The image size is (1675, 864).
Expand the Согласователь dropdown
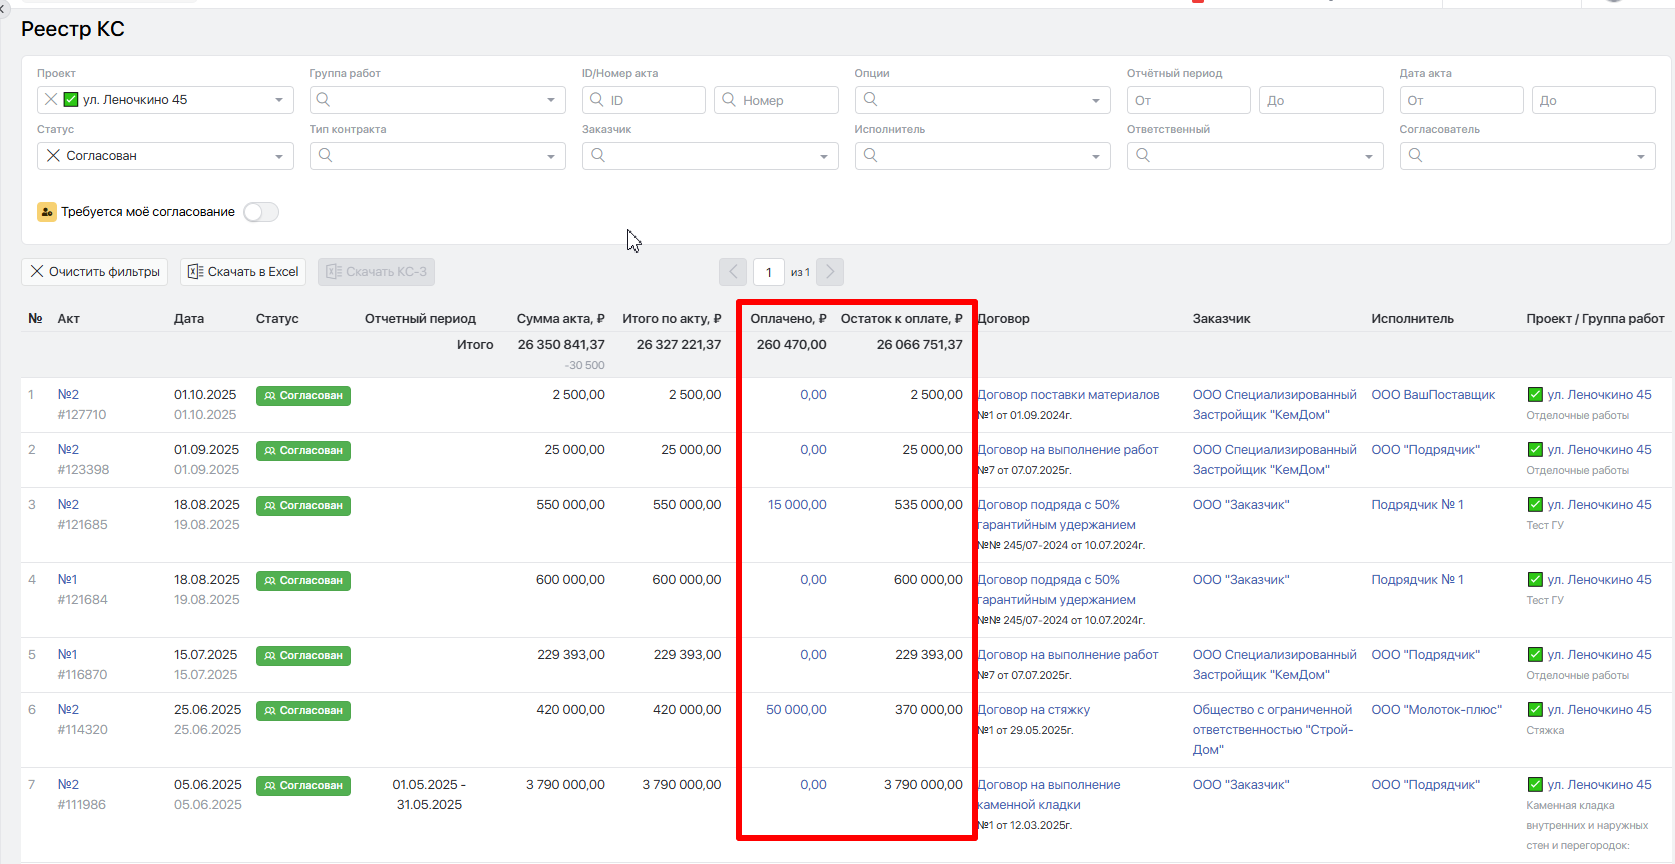(1640, 156)
